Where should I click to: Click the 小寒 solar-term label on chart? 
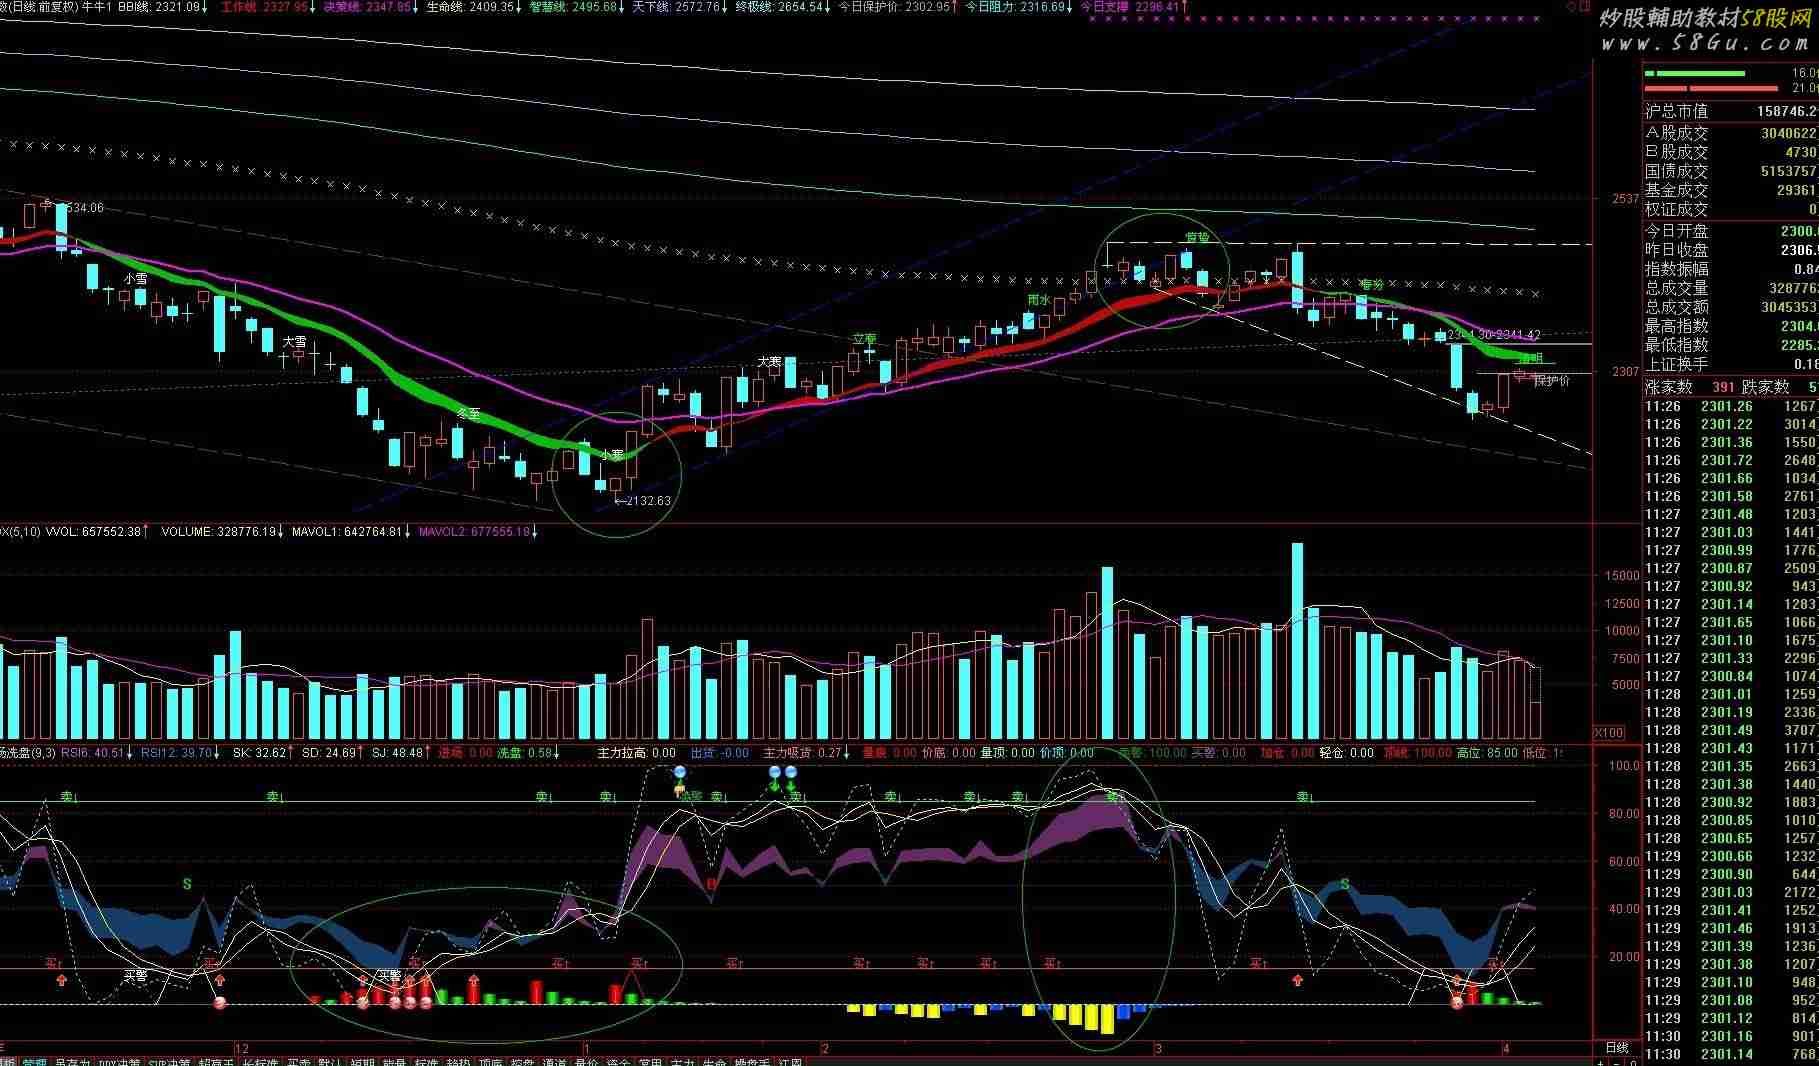tap(612, 454)
